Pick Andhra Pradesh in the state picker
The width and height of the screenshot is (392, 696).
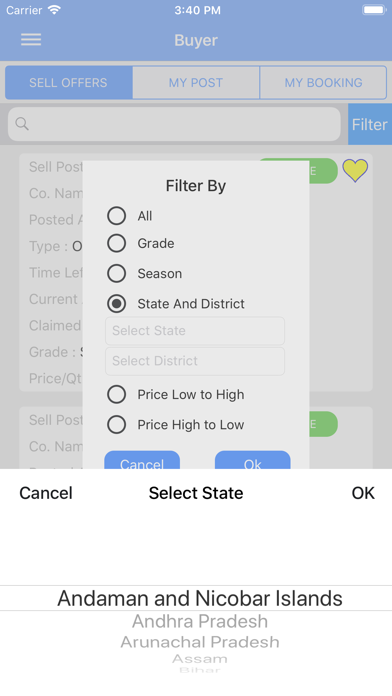[200, 621]
